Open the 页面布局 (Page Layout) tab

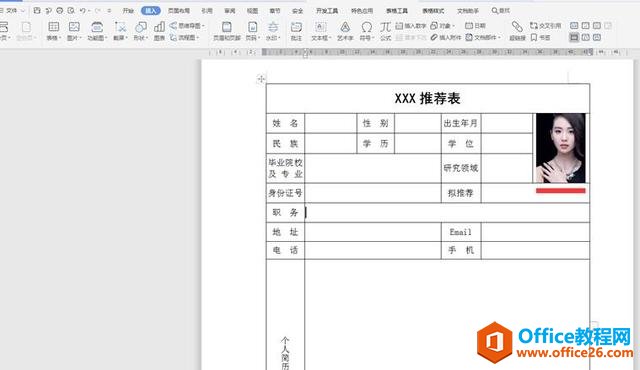click(179, 11)
